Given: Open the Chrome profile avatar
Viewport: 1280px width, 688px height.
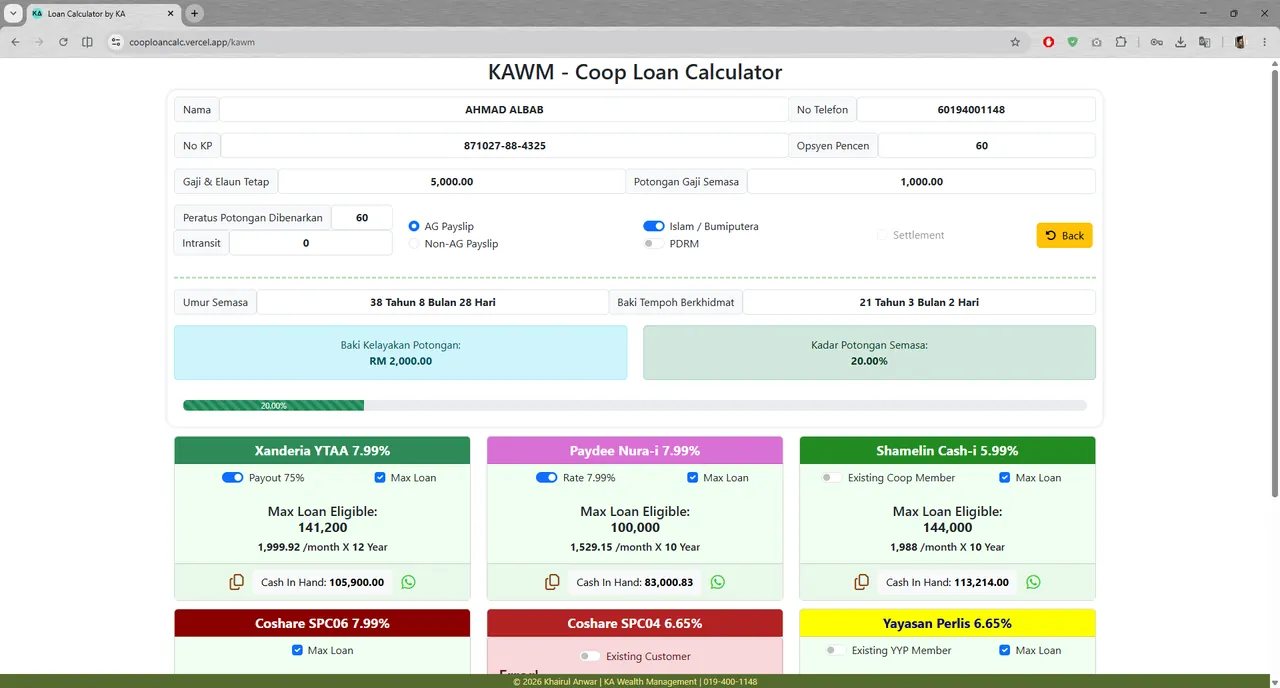Looking at the screenshot, I should pyautogui.click(x=1240, y=42).
